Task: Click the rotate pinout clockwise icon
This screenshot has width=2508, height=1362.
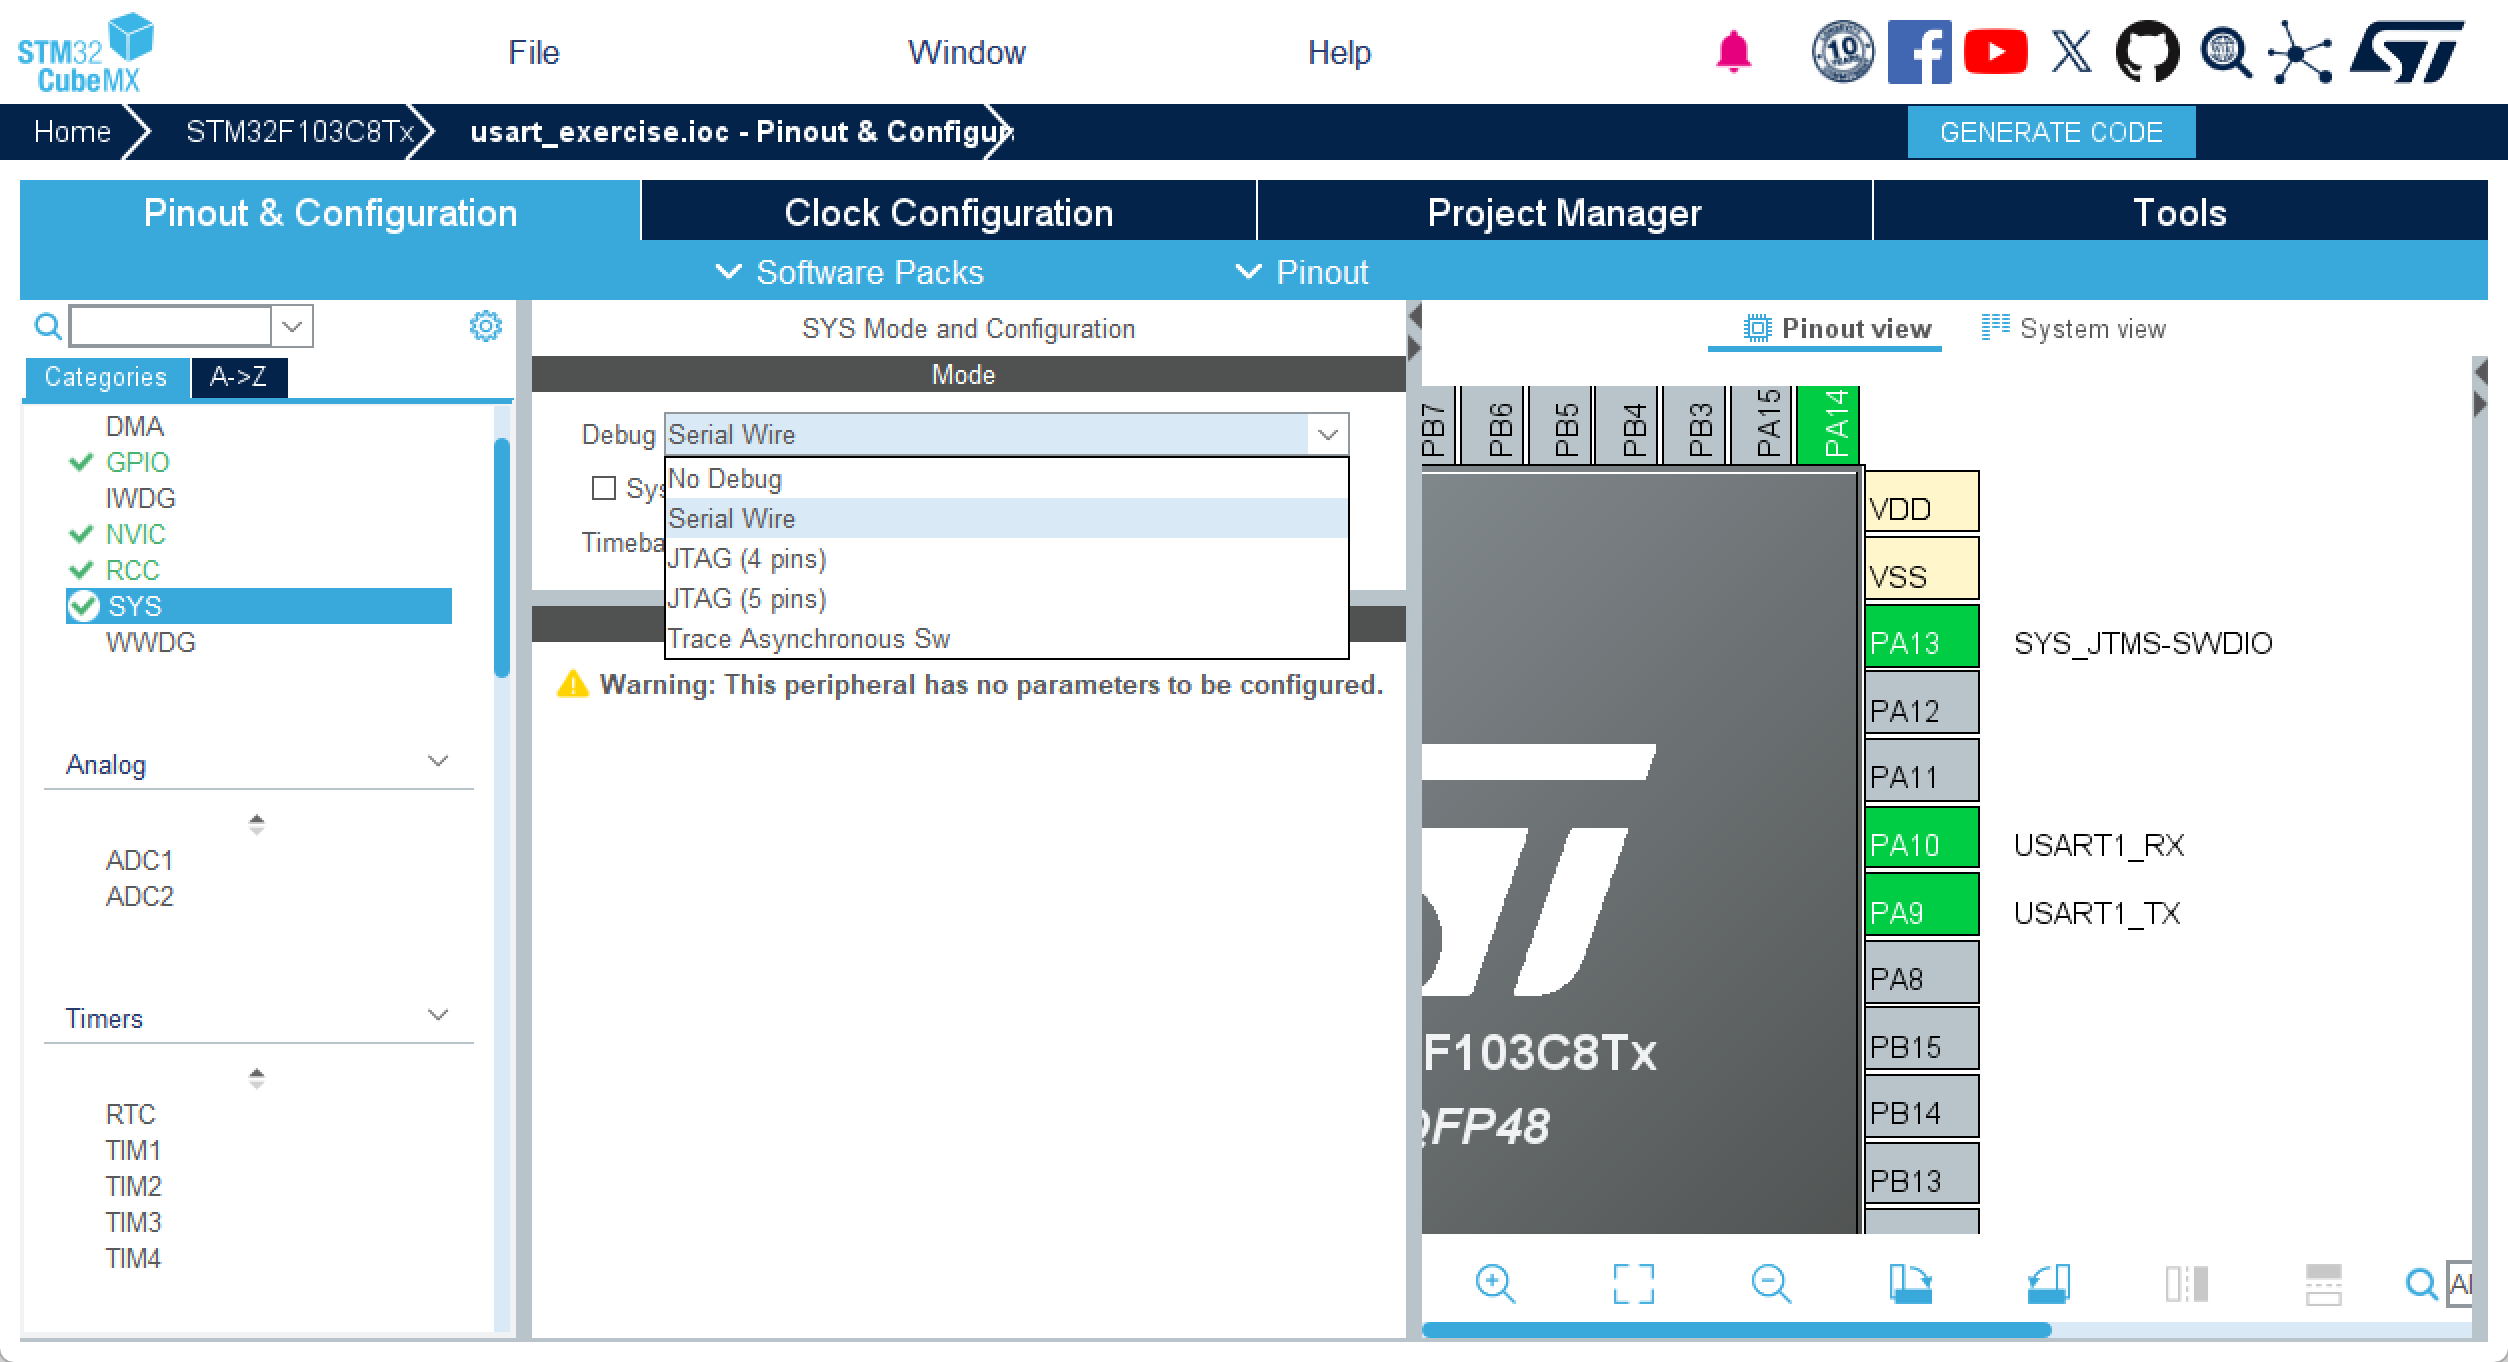Action: coord(1909,1283)
